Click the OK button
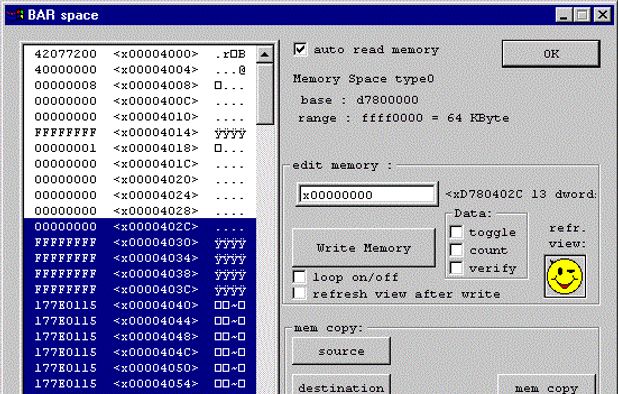Screen dimensions: 618x394 [551, 54]
